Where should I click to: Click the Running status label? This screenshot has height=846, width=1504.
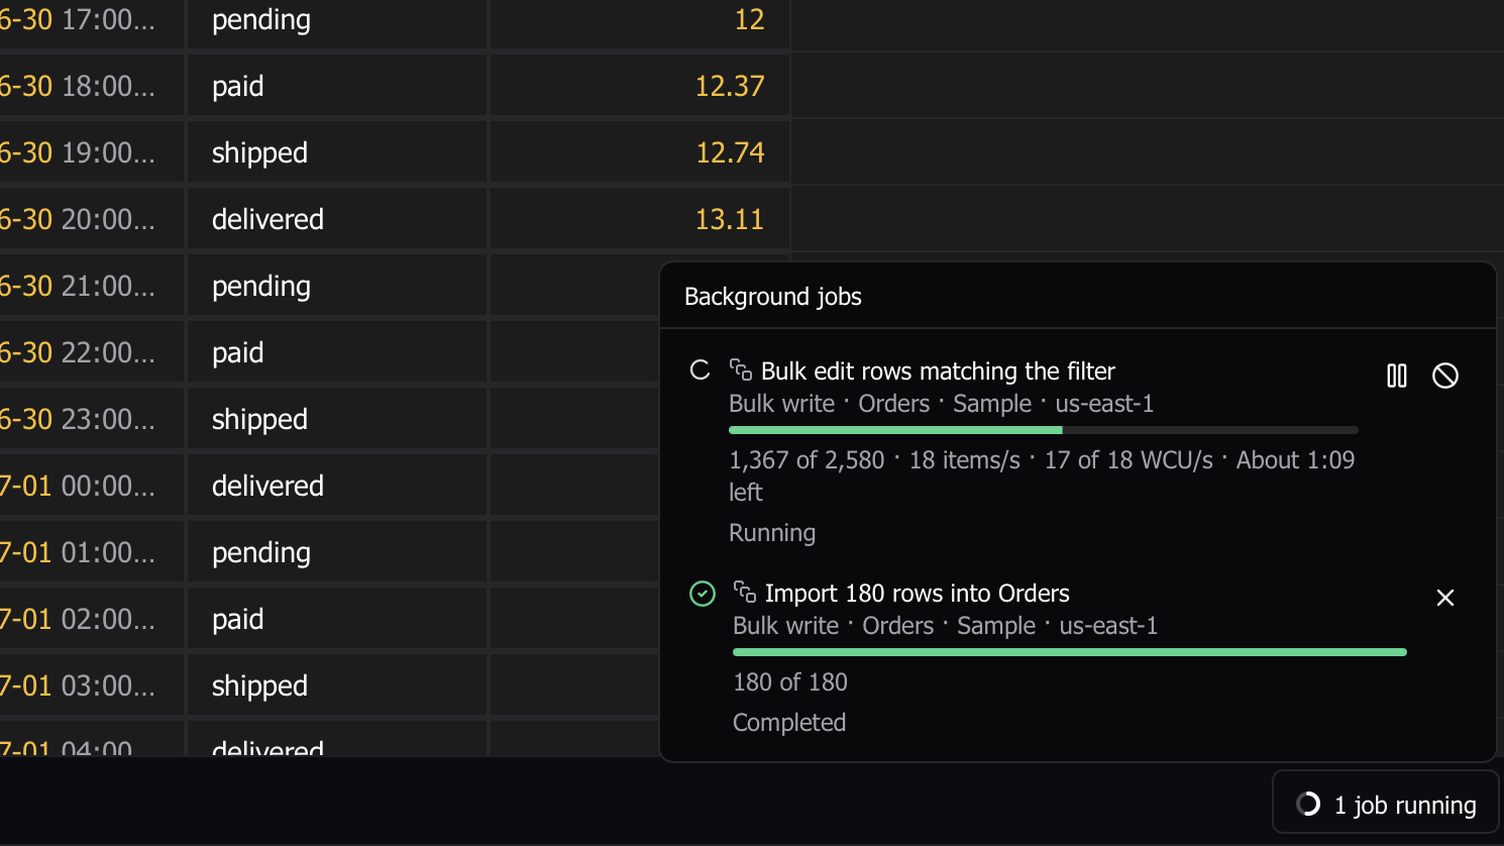(x=772, y=533)
